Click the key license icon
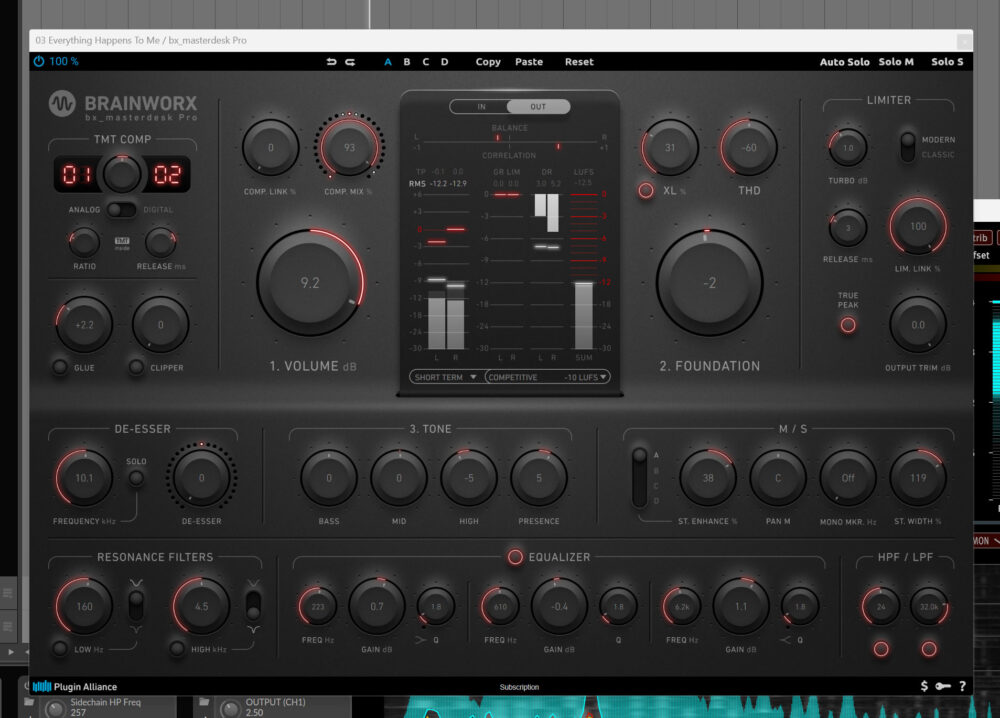Viewport: 1000px width, 718px height. pyautogui.click(x=943, y=686)
